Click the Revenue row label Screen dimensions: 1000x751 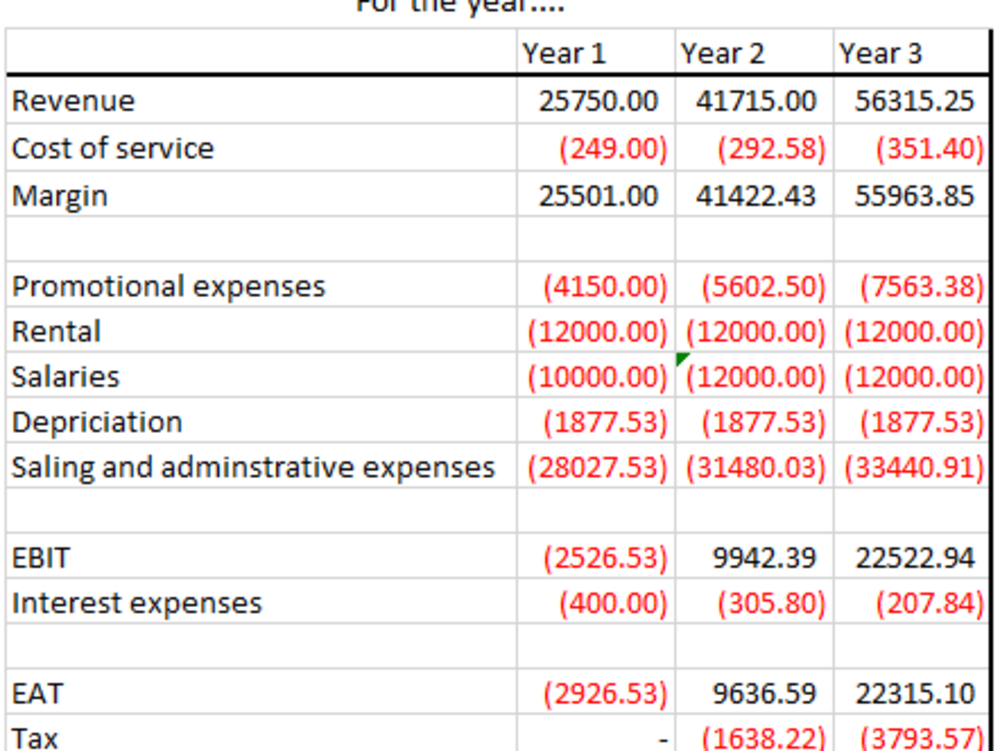pyautogui.click(x=73, y=101)
